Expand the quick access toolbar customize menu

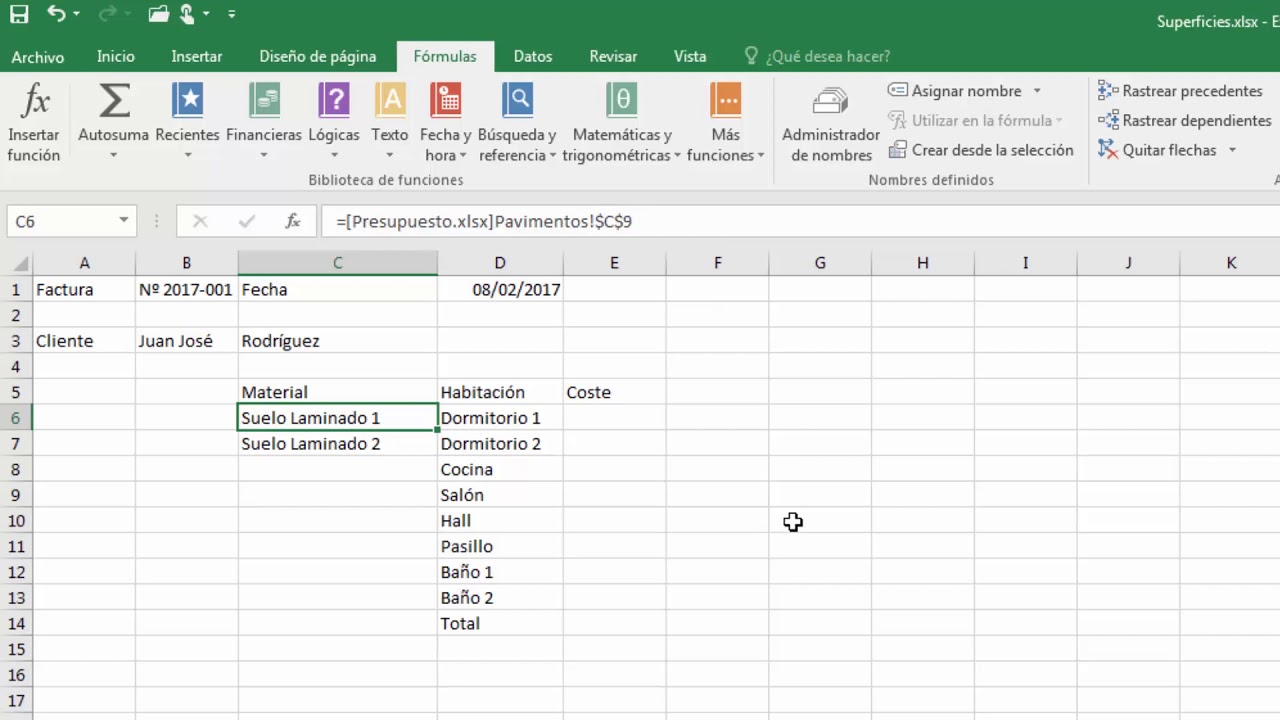(x=232, y=14)
